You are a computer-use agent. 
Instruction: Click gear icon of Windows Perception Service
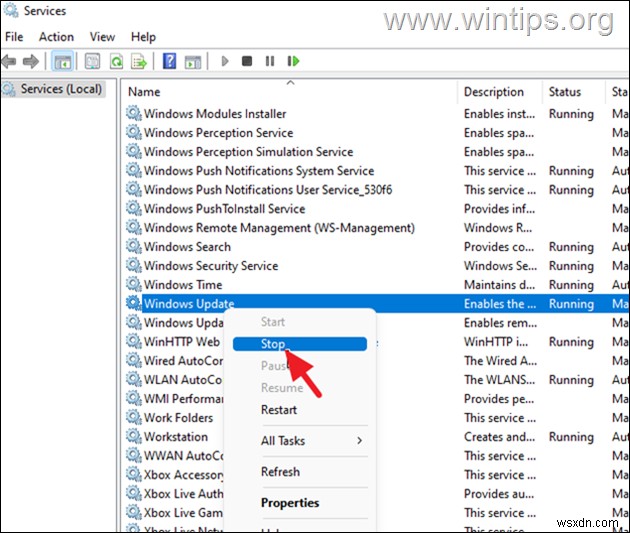133,132
